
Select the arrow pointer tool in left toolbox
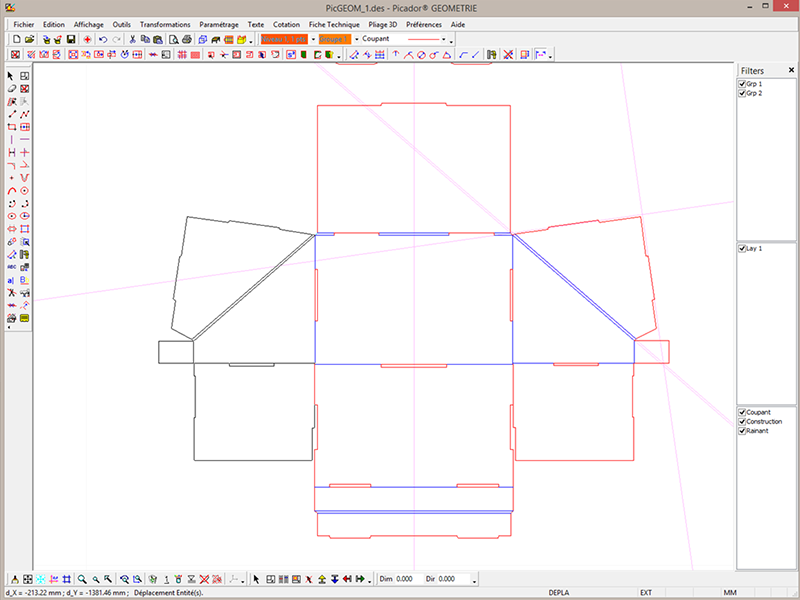coord(12,76)
